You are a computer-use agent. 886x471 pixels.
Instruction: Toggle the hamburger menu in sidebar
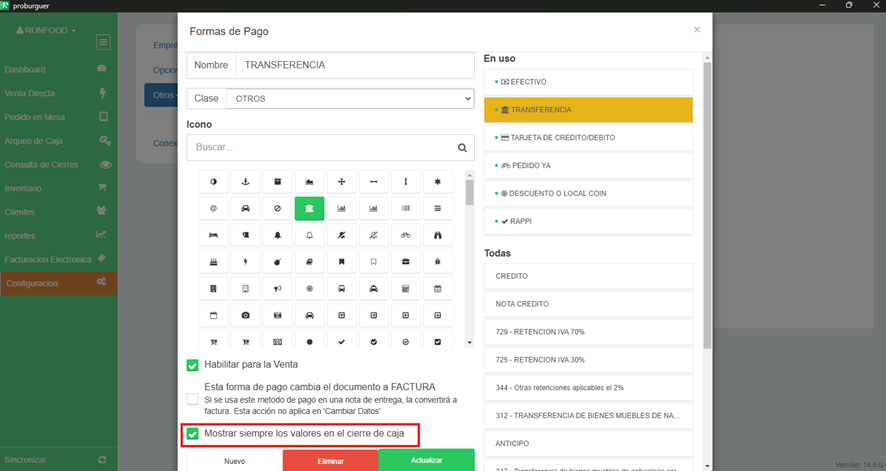(103, 42)
